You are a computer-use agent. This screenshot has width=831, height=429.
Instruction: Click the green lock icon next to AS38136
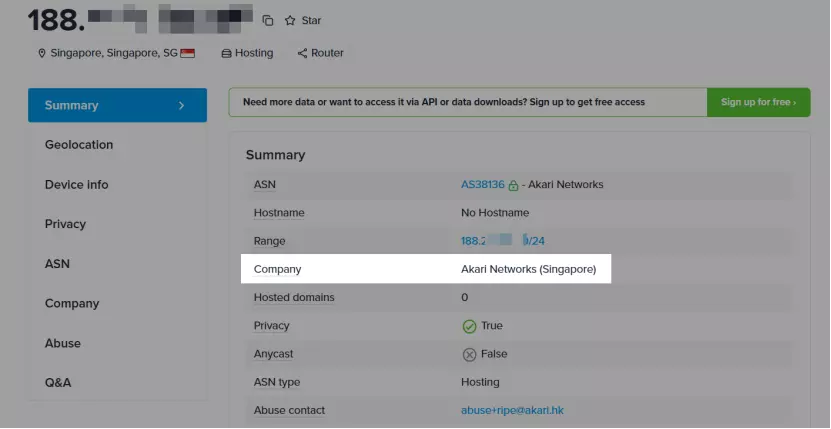pos(513,185)
